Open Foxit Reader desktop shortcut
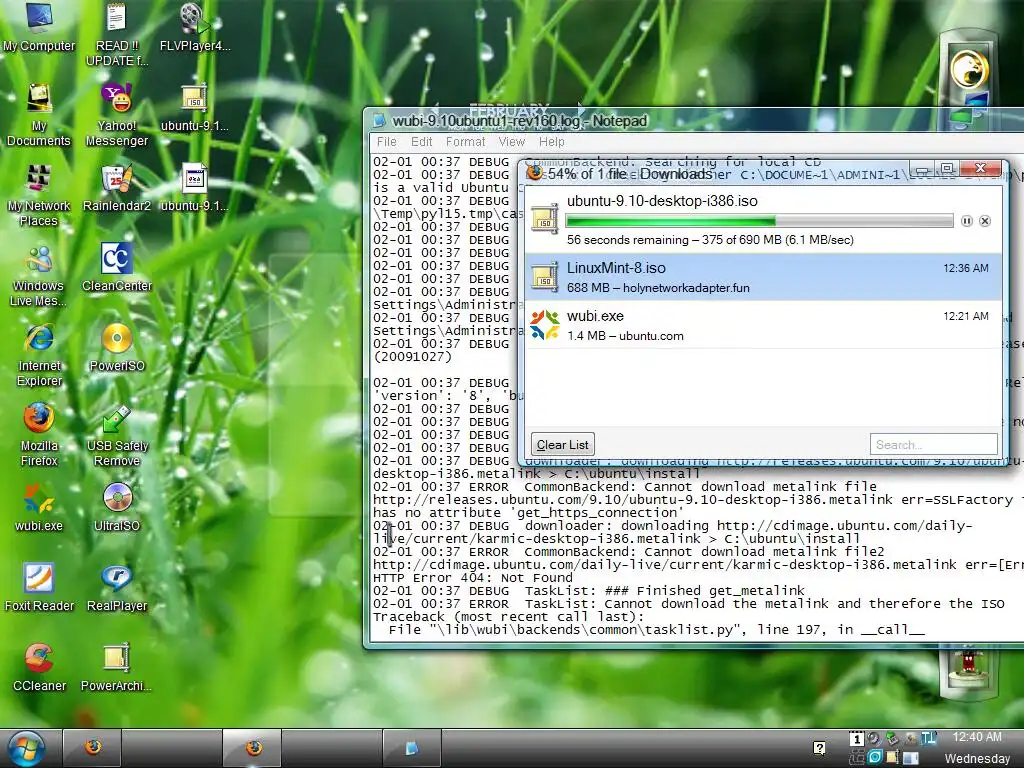Viewport: 1024px width, 768px height. [x=39, y=588]
